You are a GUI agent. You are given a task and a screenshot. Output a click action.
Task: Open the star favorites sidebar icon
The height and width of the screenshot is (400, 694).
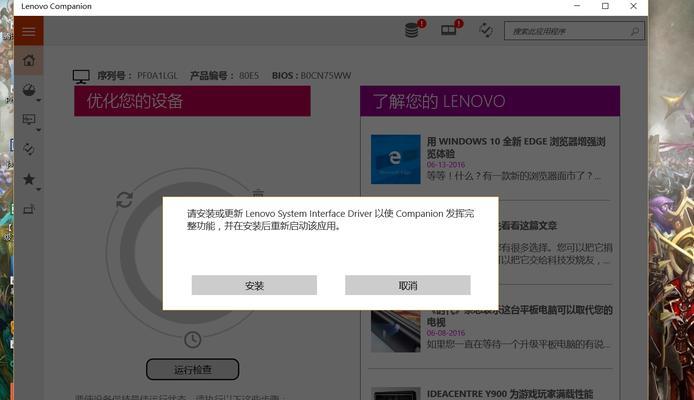coord(29,179)
